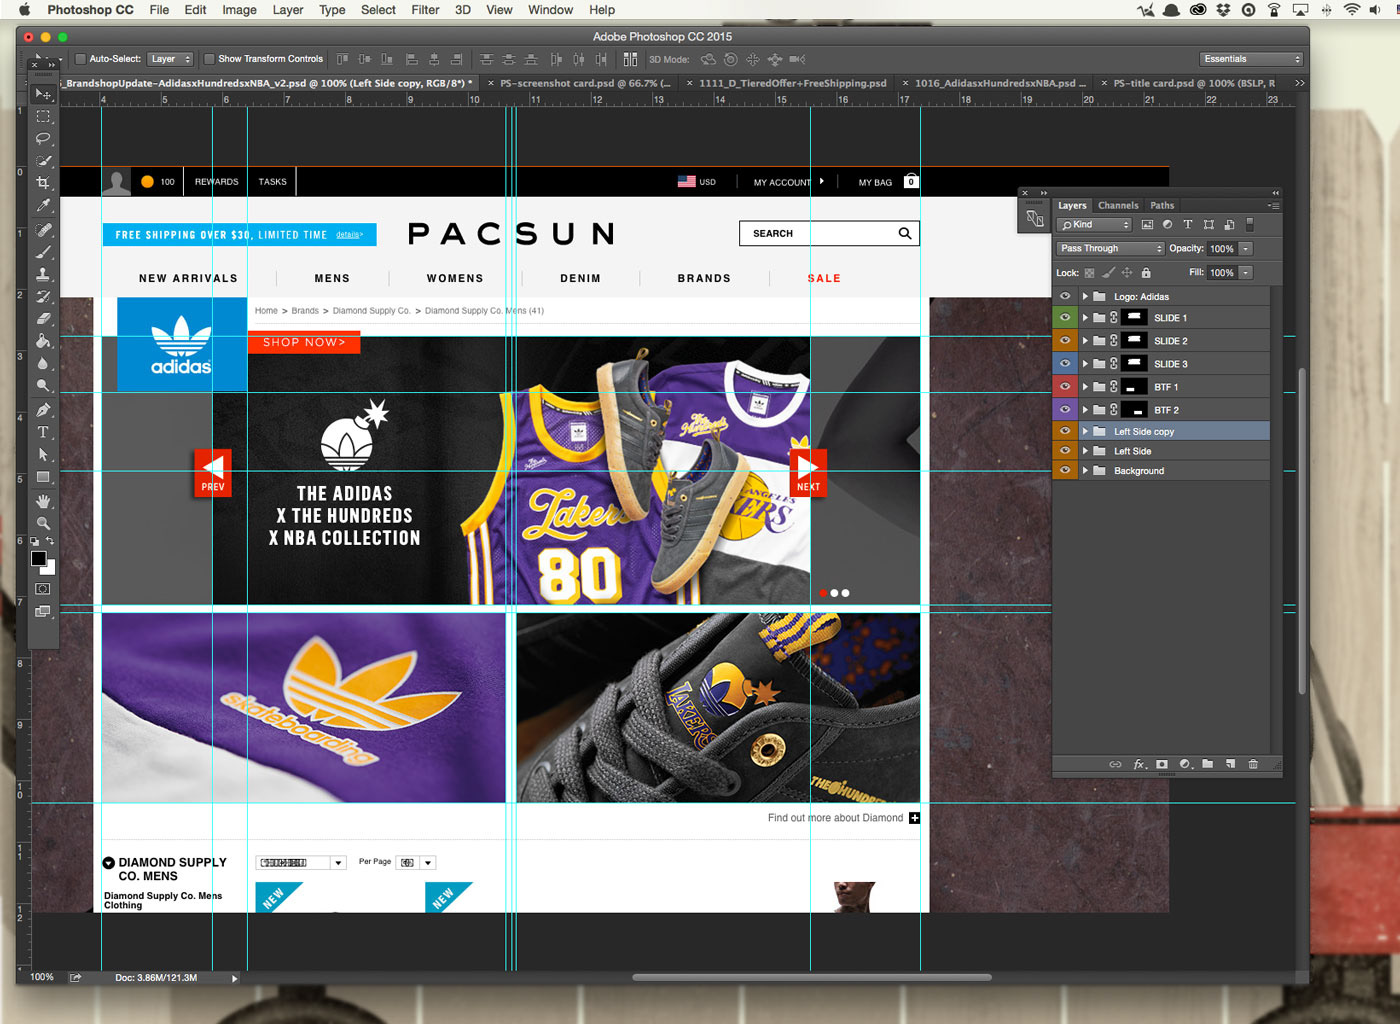The height and width of the screenshot is (1024, 1400).
Task: Select the Lasso tool
Action: 43,138
